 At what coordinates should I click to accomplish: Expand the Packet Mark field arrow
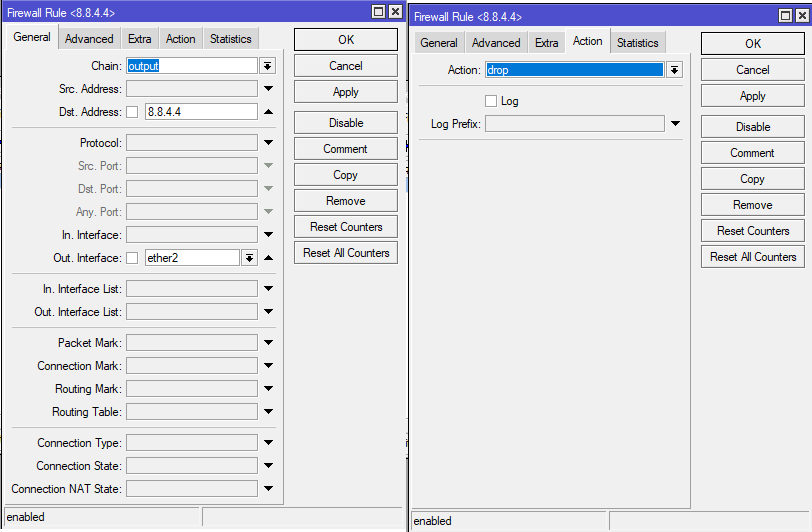click(x=268, y=343)
